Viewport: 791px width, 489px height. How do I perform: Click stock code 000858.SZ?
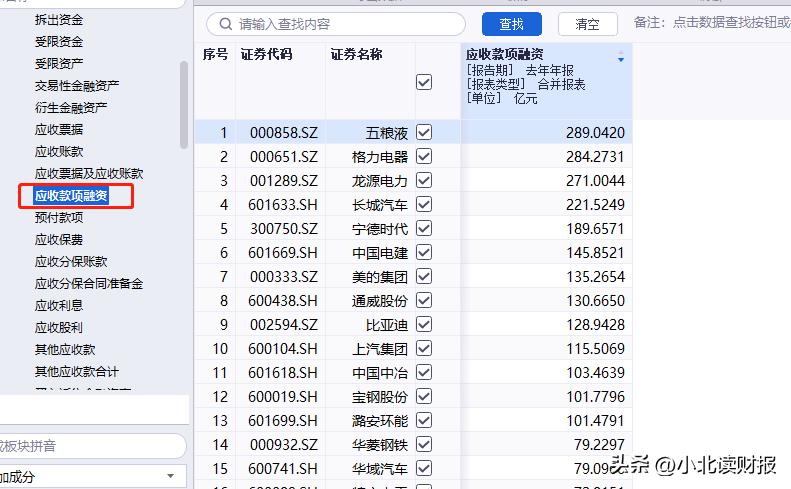284,133
